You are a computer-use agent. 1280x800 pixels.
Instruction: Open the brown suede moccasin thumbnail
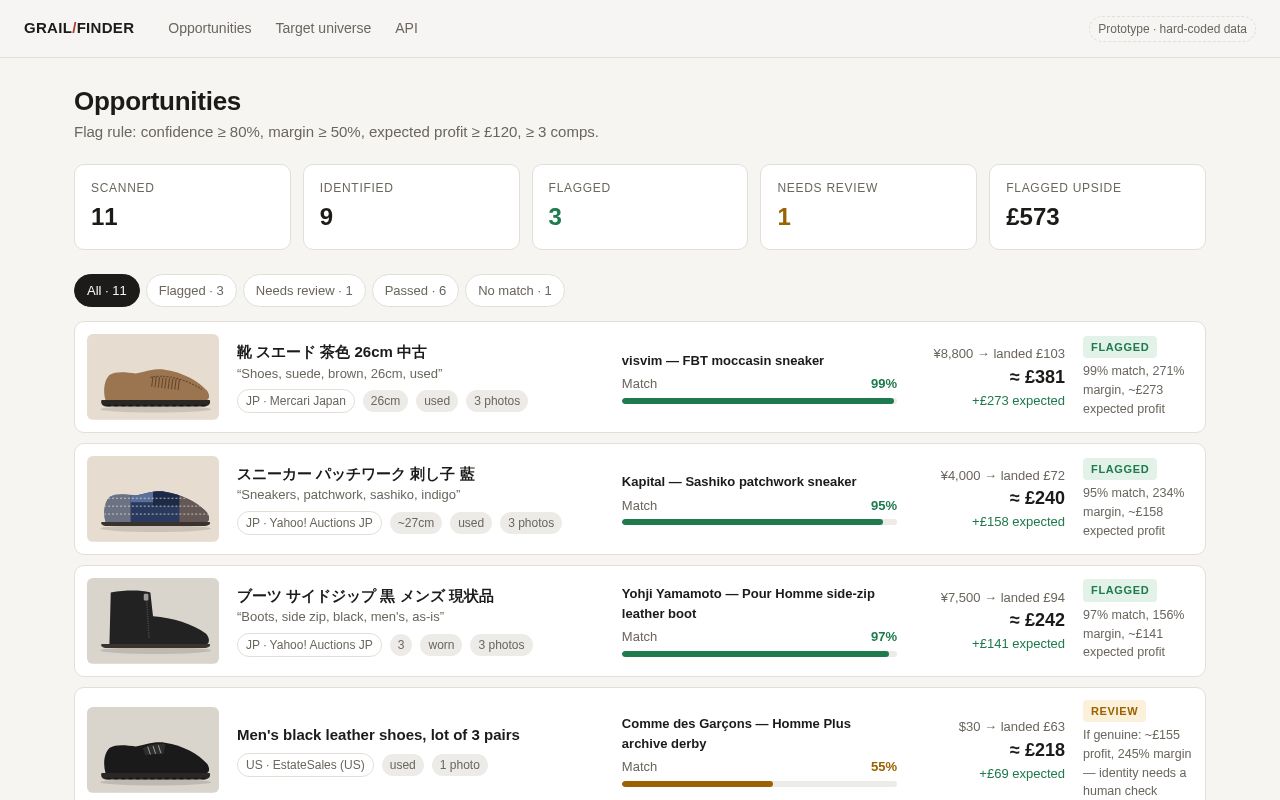(x=153, y=377)
